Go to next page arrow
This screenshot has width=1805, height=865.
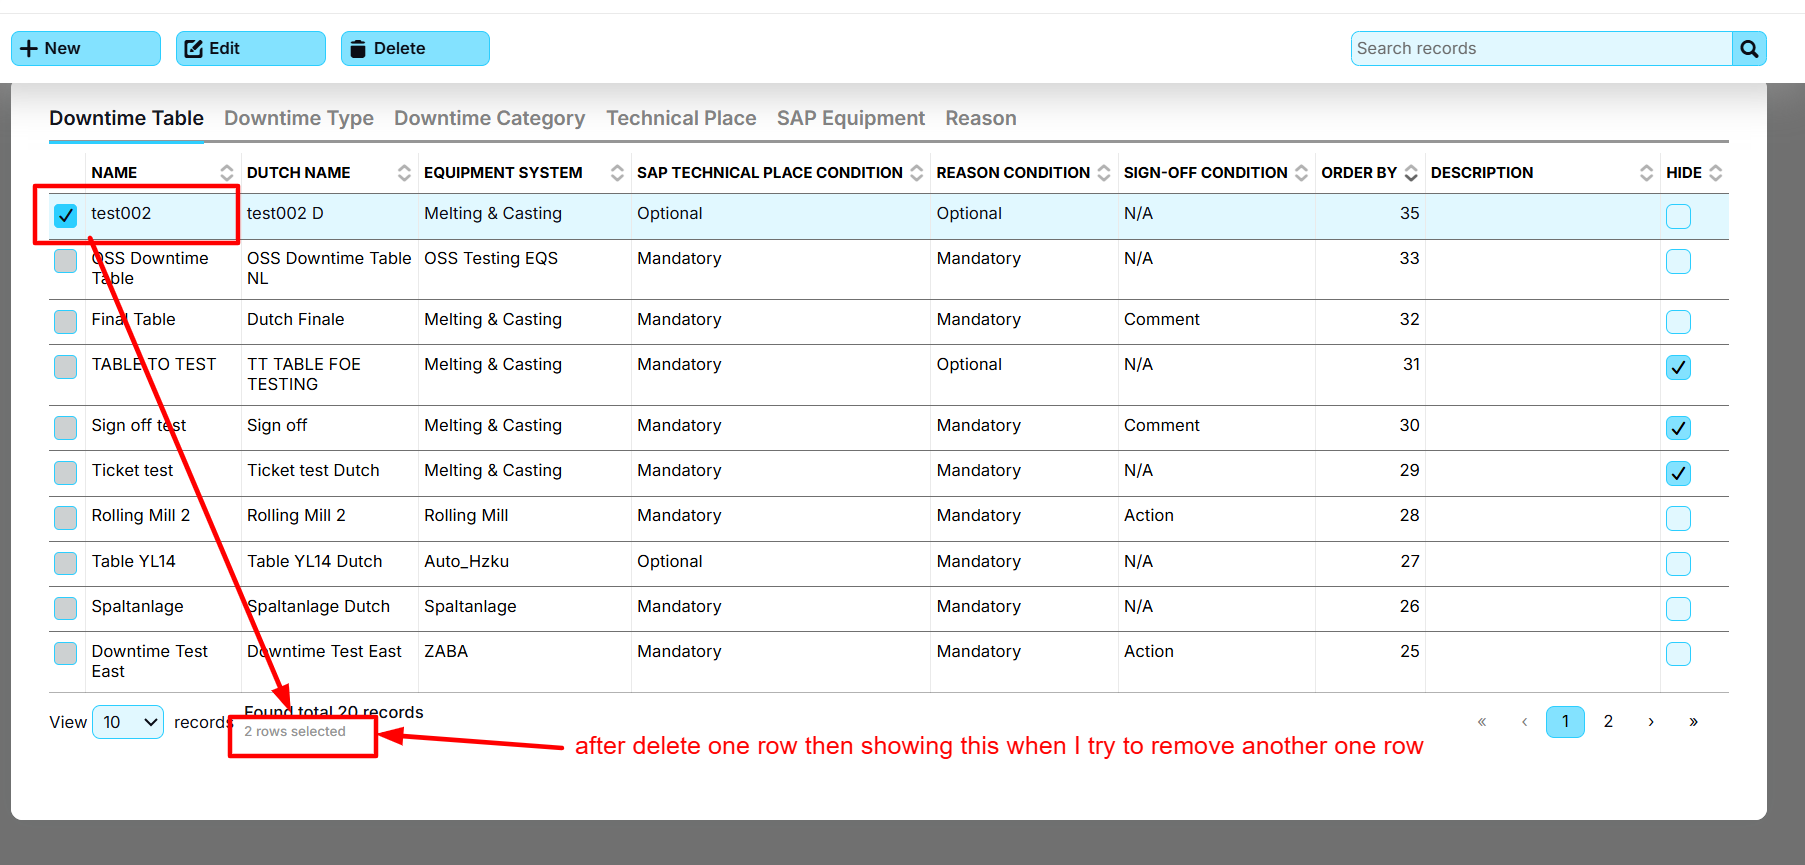1651,722
